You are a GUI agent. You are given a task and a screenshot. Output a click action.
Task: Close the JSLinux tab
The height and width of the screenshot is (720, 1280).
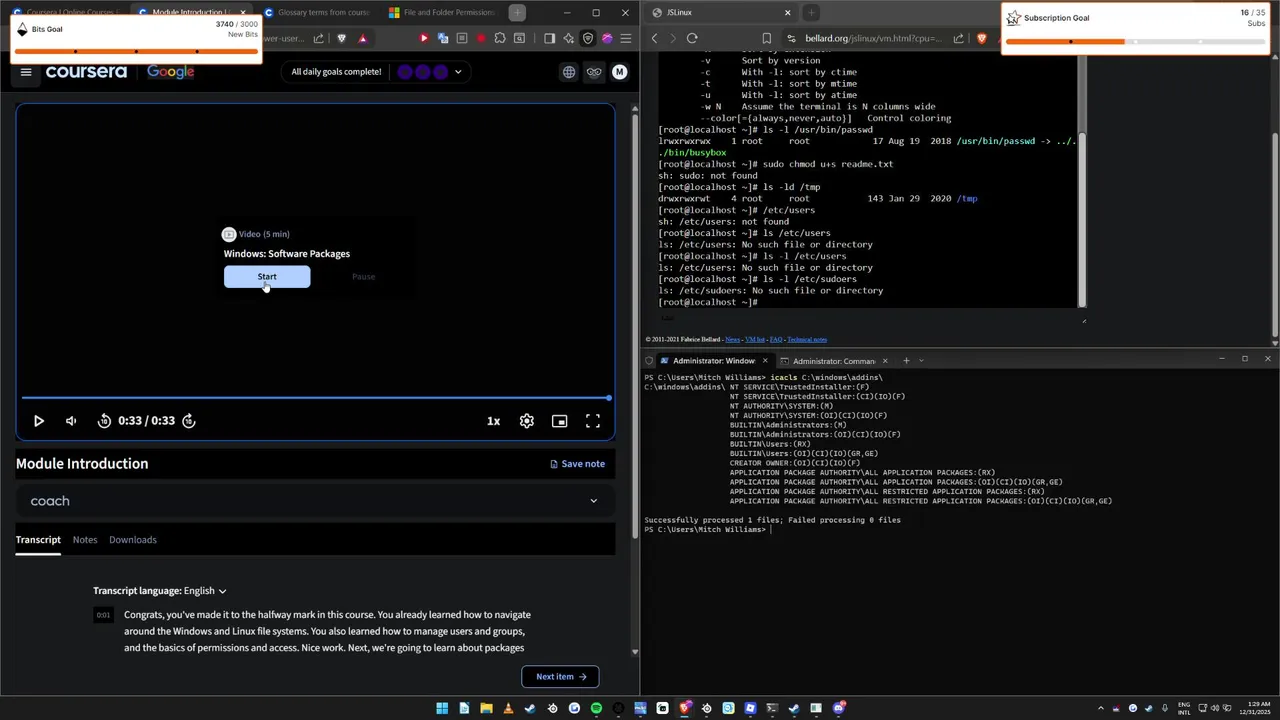point(787,13)
